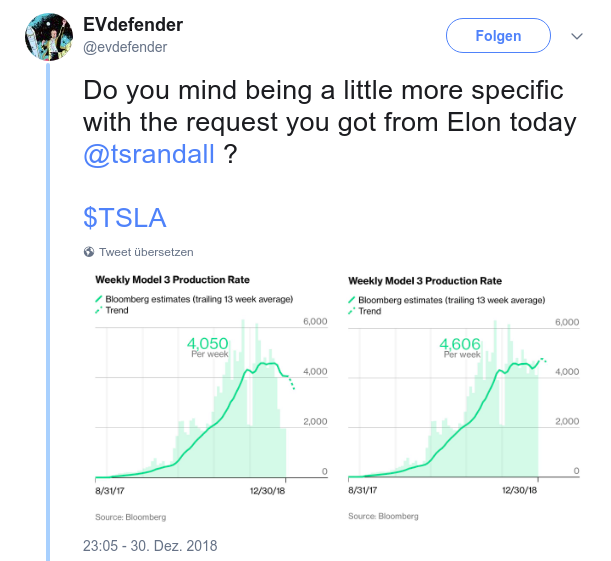This screenshot has height=561, width=611.
Task: Click the 4,050 per week label
Action: click(x=208, y=346)
